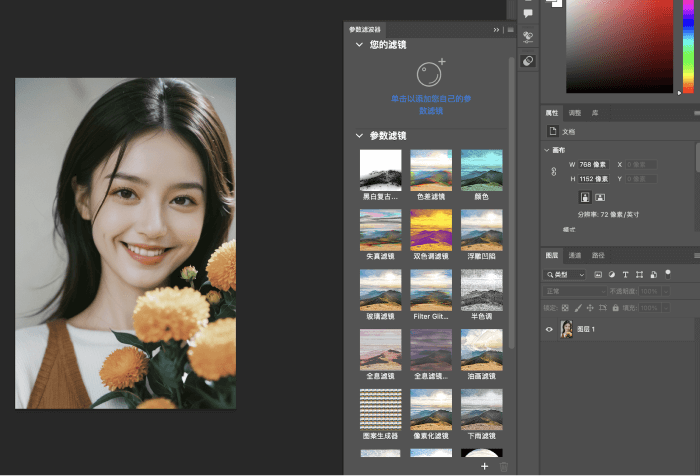
Task: Click the white background color swatch
Action: point(557,4)
